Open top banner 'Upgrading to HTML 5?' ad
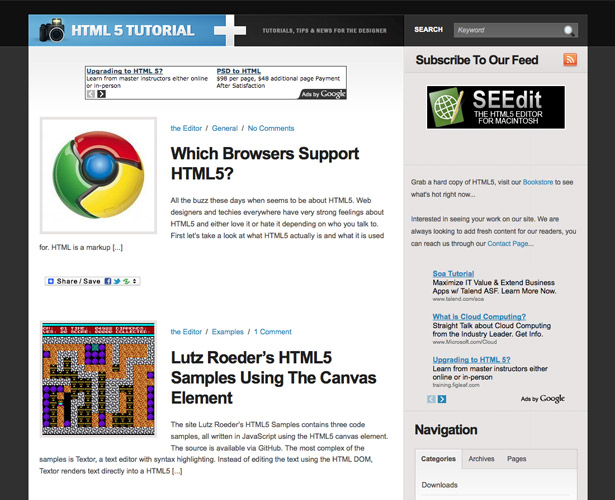 [x=124, y=71]
